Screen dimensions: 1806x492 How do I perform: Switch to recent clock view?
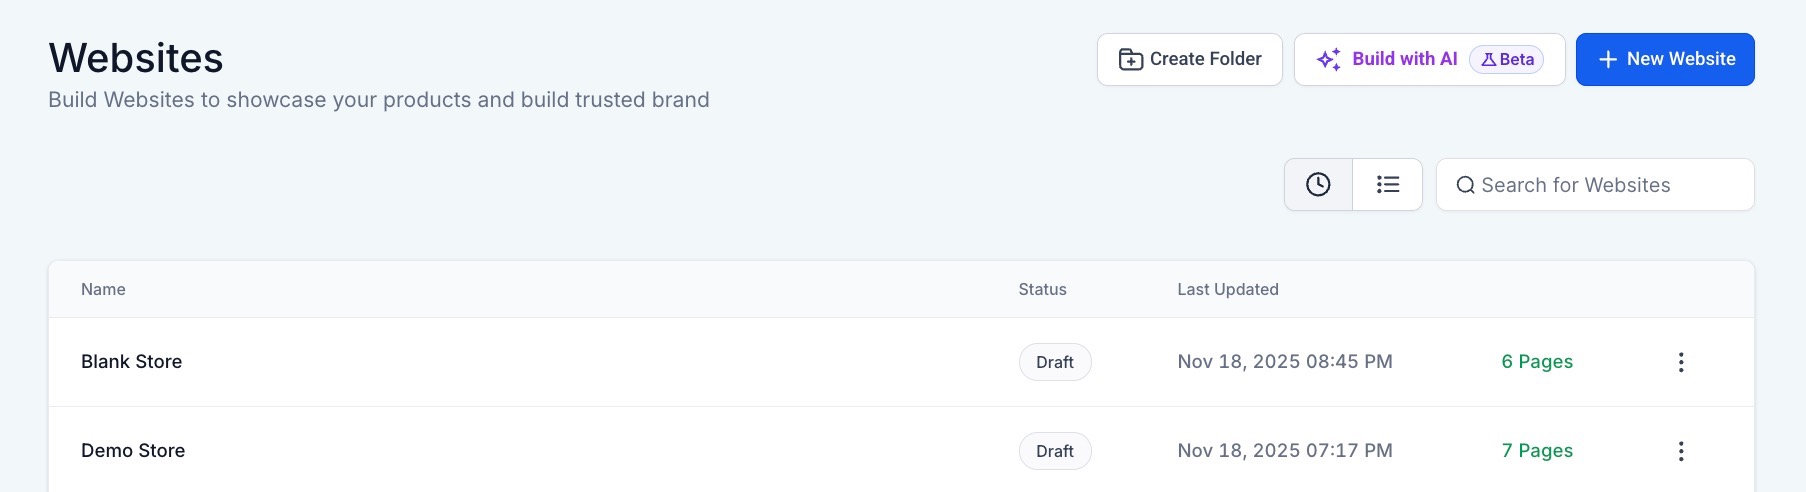1318,185
